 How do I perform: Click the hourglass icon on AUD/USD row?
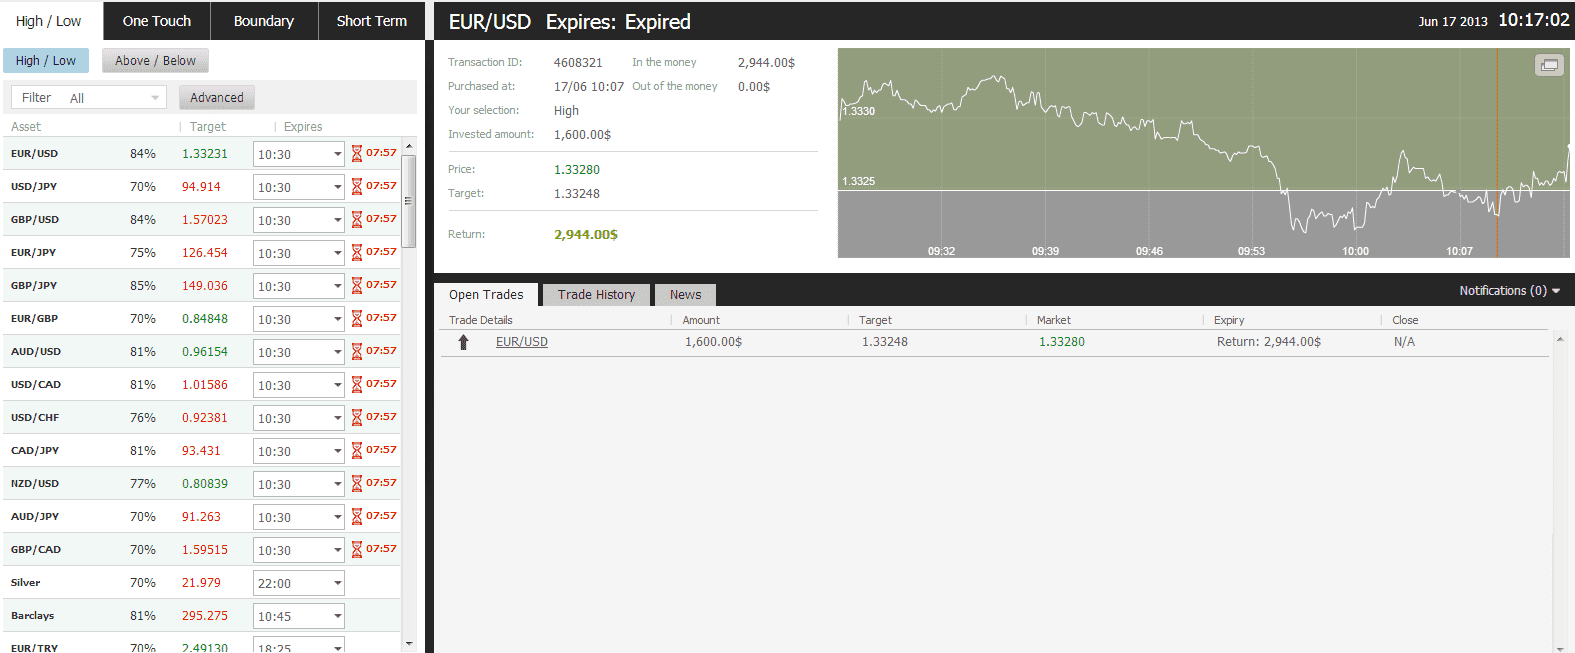(356, 352)
